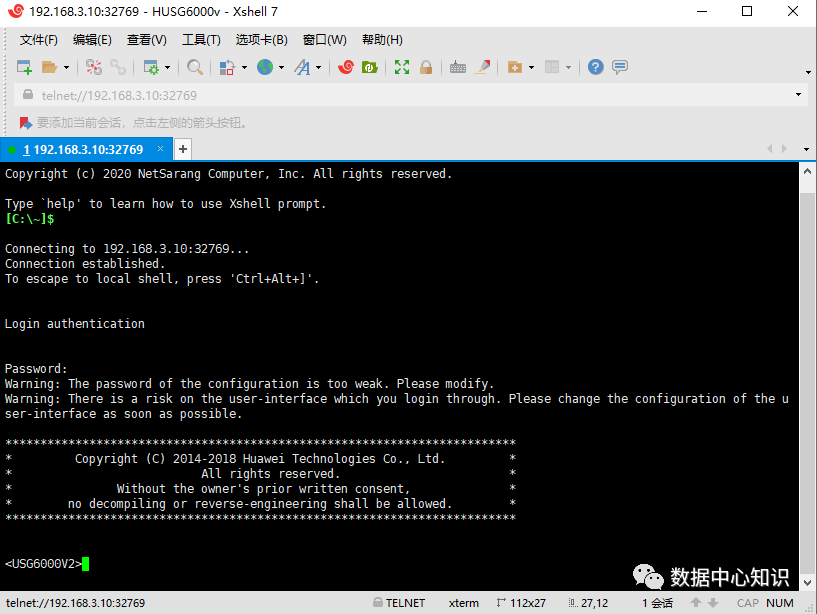Open the tab list dropdown arrow
Viewport: 817px width, 614px height.
(x=806, y=149)
